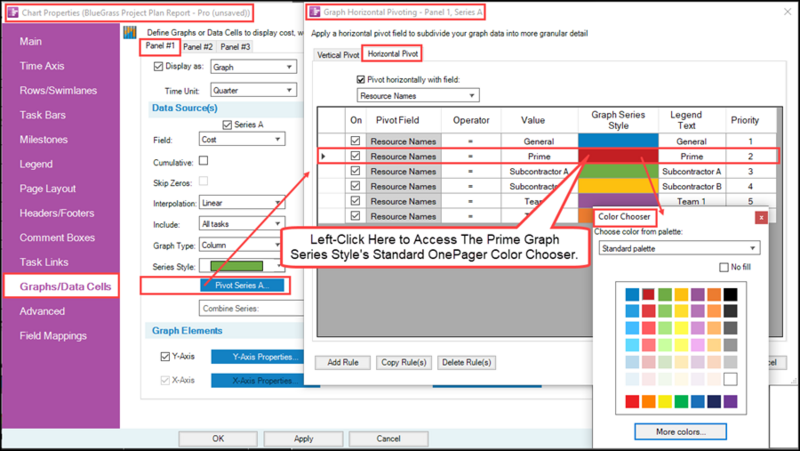Toggle Pivot horizontally with field checkbox
800x451 pixels.
[361, 80]
